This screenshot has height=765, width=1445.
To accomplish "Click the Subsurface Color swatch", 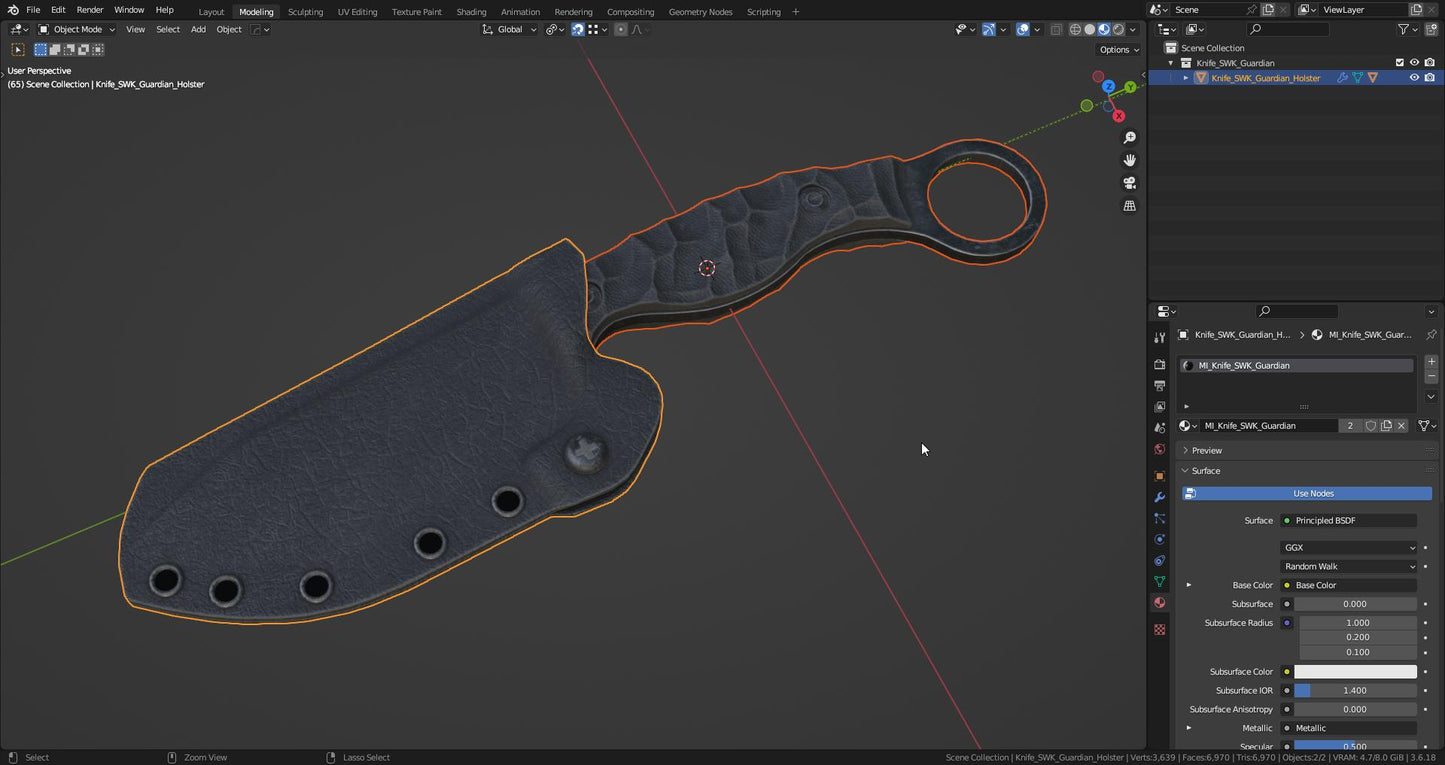I will click(x=1357, y=671).
